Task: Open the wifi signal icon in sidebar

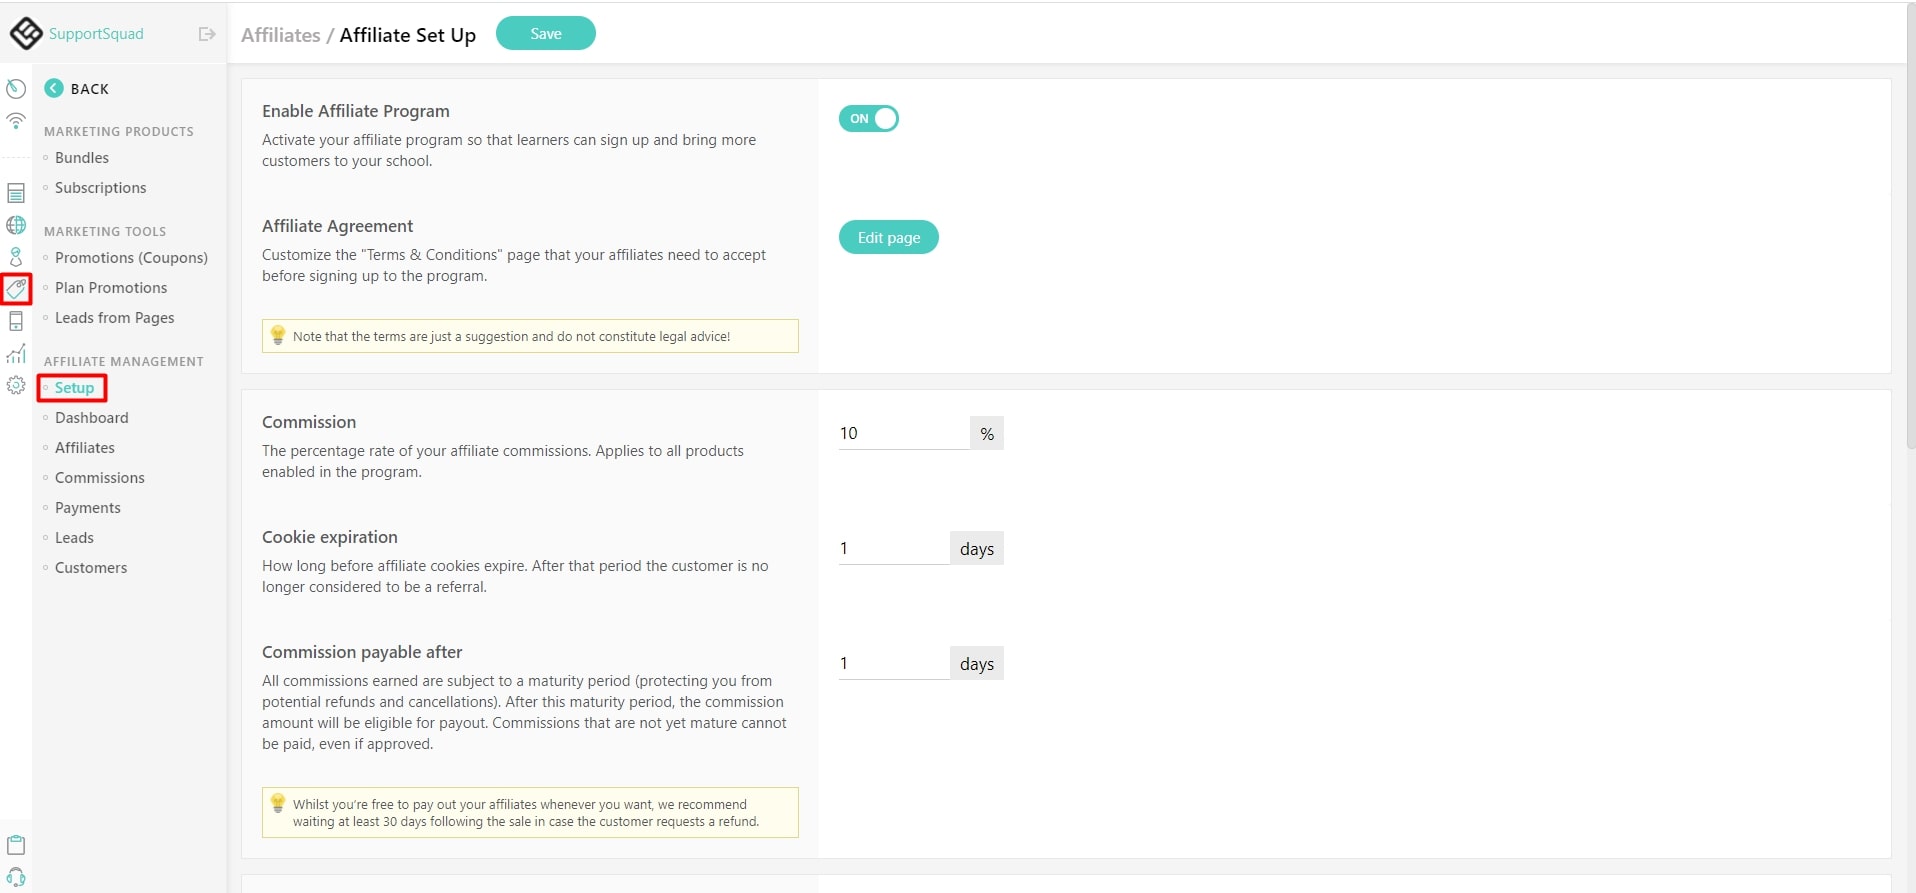Action: pos(16,121)
